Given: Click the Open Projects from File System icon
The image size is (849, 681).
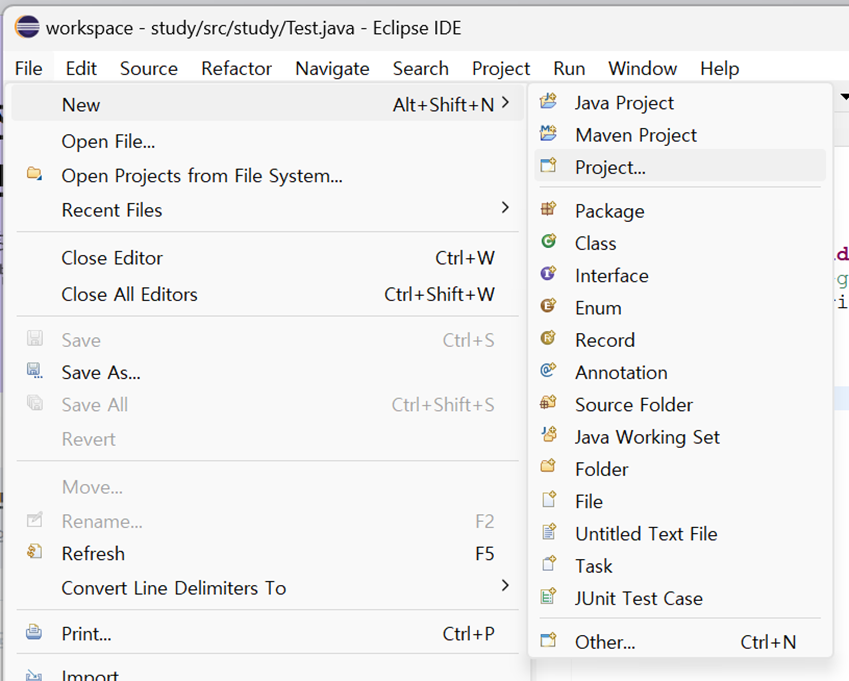Looking at the screenshot, I should click(35, 174).
